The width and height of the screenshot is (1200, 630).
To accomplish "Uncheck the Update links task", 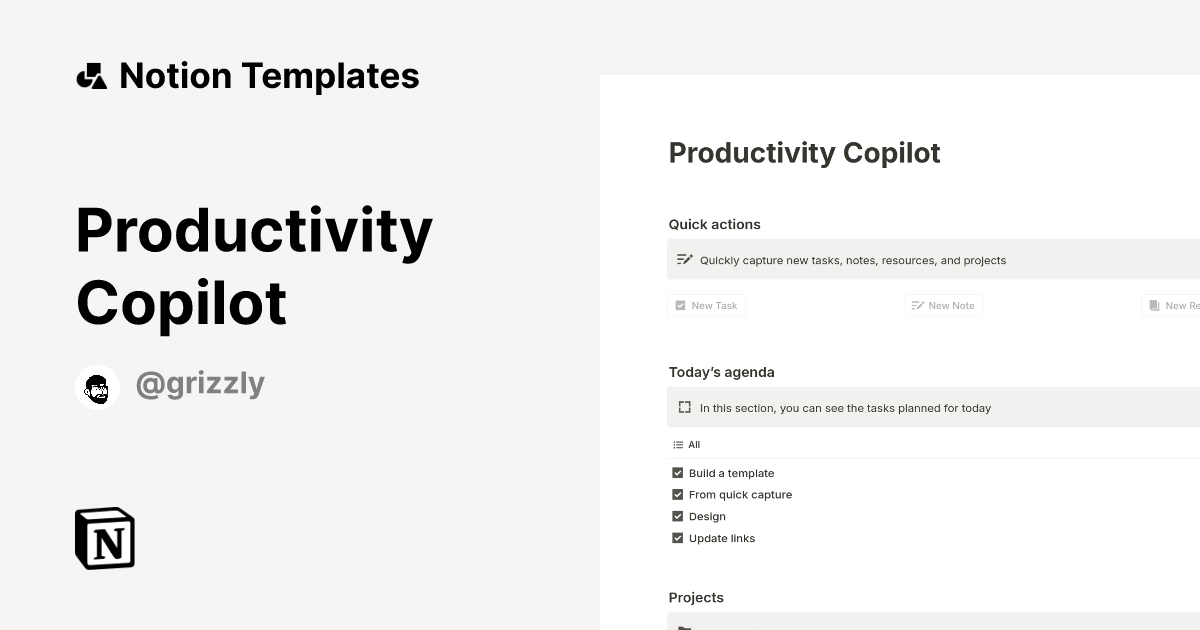I will [677, 538].
